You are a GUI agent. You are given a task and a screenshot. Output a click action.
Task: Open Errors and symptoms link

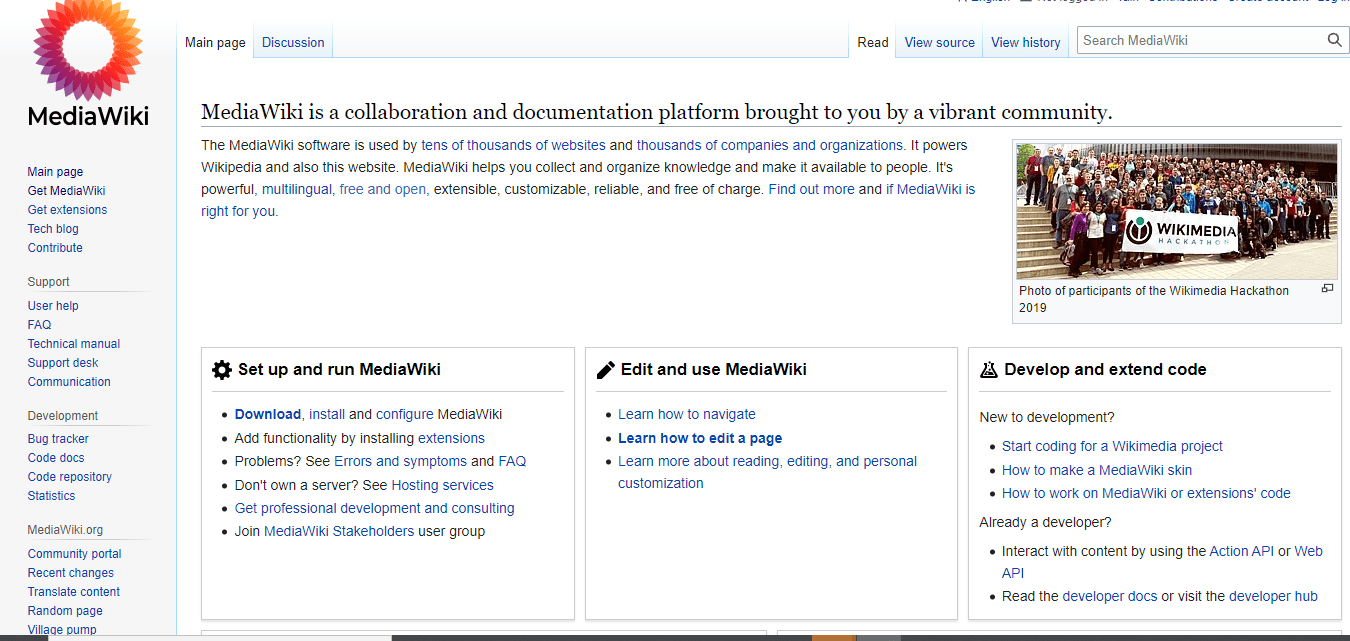[x=400, y=461]
